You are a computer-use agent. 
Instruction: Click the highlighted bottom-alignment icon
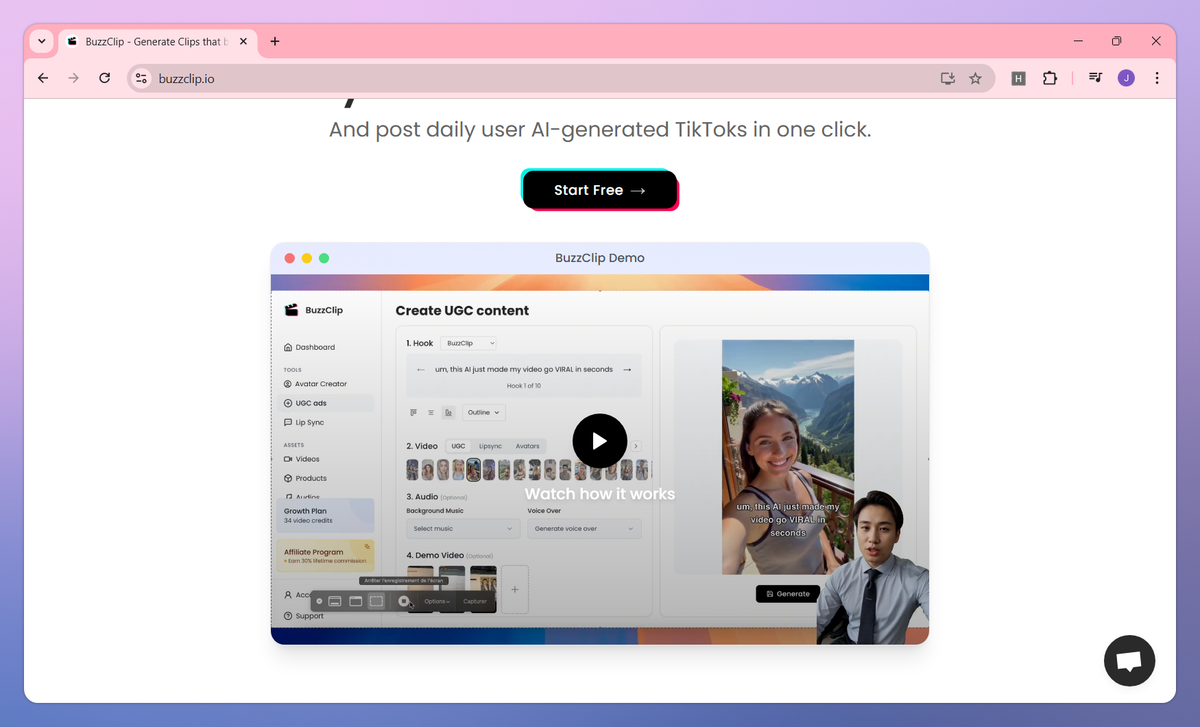(448, 412)
